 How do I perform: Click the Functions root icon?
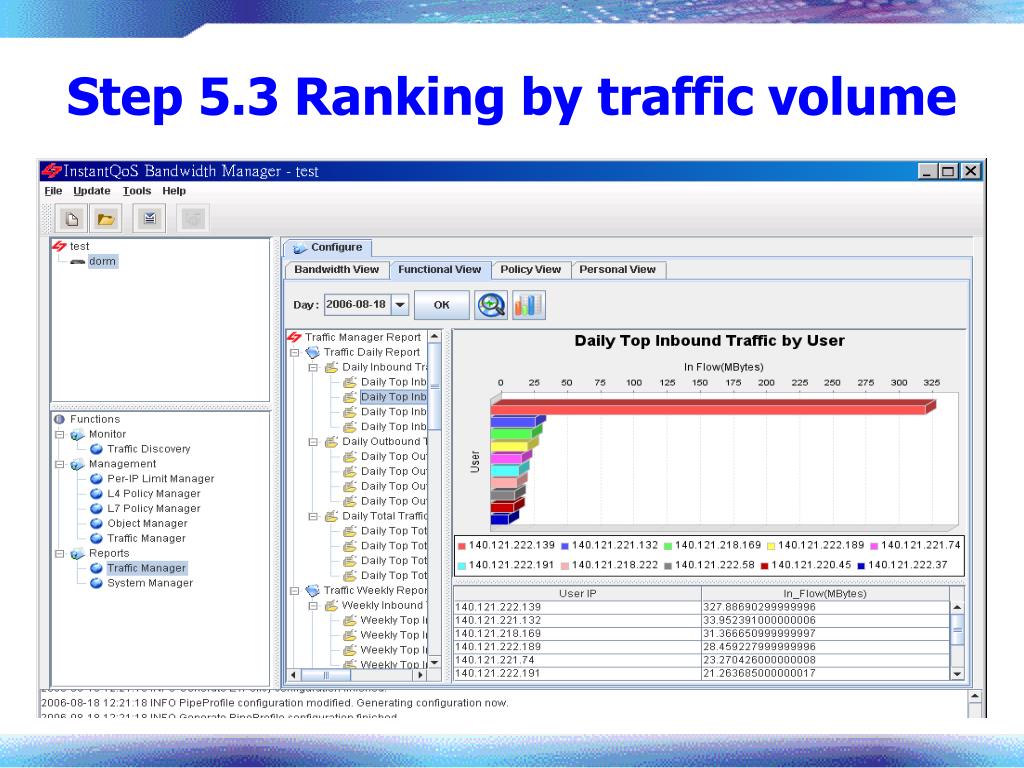click(x=59, y=419)
